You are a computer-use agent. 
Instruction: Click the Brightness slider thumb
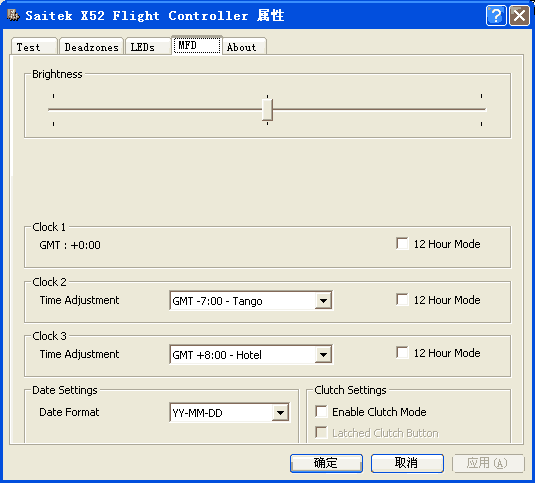(267, 109)
